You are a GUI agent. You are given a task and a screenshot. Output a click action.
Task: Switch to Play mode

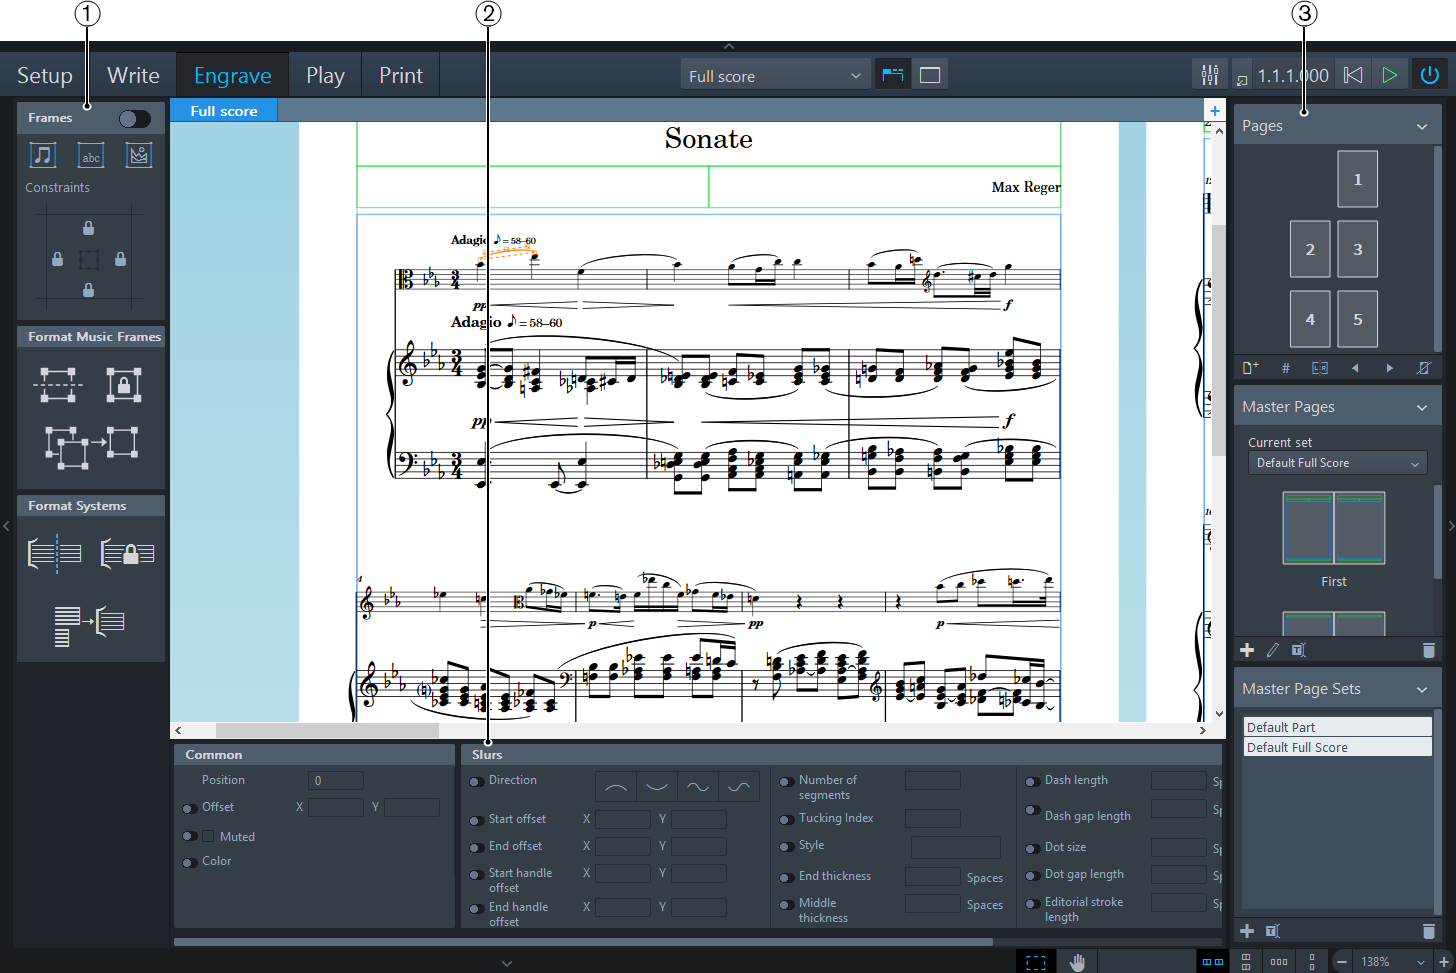(x=325, y=75)
